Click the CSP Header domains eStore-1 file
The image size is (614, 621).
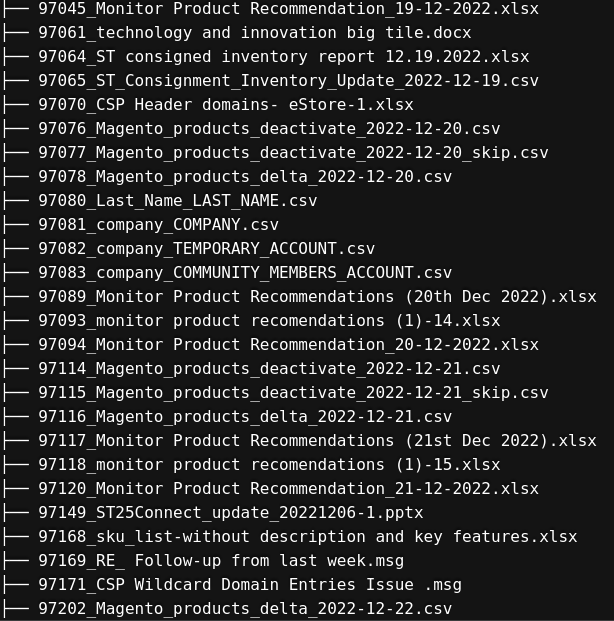point(225,104)
